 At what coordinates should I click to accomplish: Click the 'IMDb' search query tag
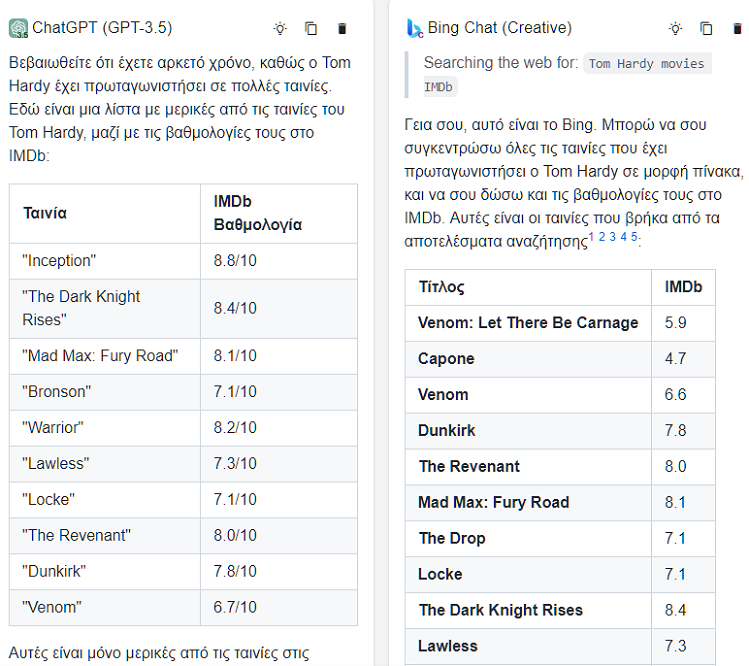[x=439, y=87]
